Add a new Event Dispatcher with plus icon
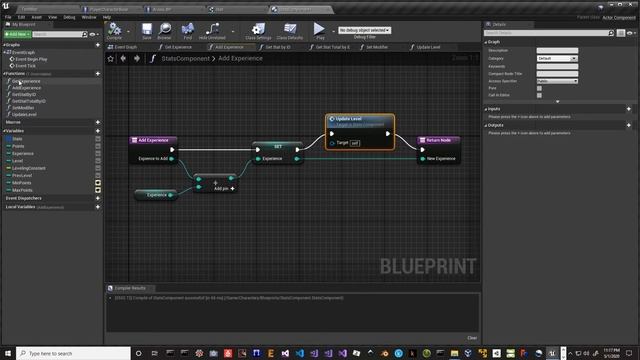The height and width of the screenshot is (360, 640). pos(98,198)
